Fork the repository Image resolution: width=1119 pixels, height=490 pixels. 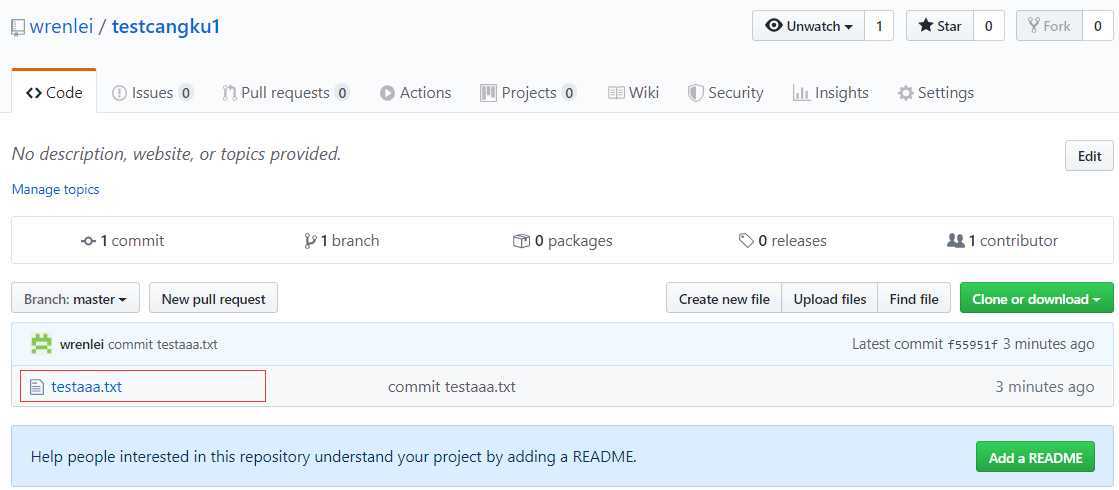coord(1049,26)
